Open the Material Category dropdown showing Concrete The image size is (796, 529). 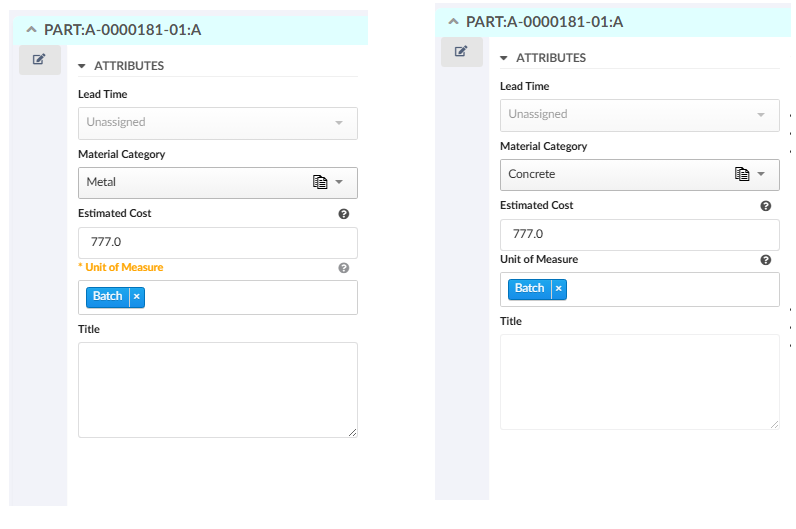coord(761,174)
